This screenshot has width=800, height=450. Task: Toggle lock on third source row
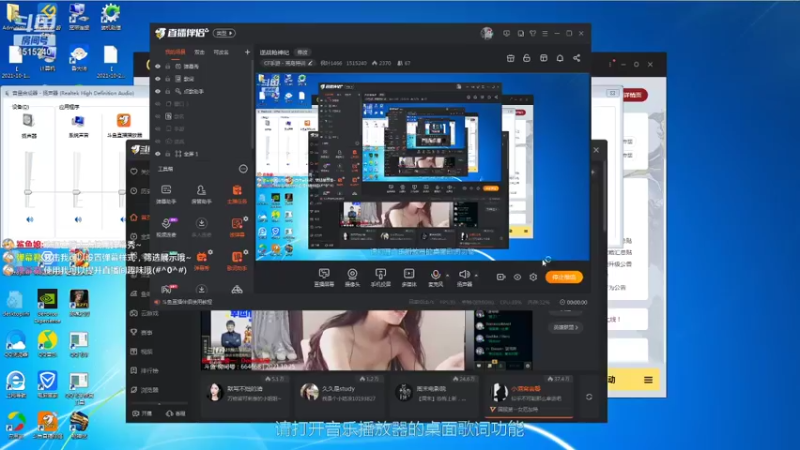coord(167,91)
